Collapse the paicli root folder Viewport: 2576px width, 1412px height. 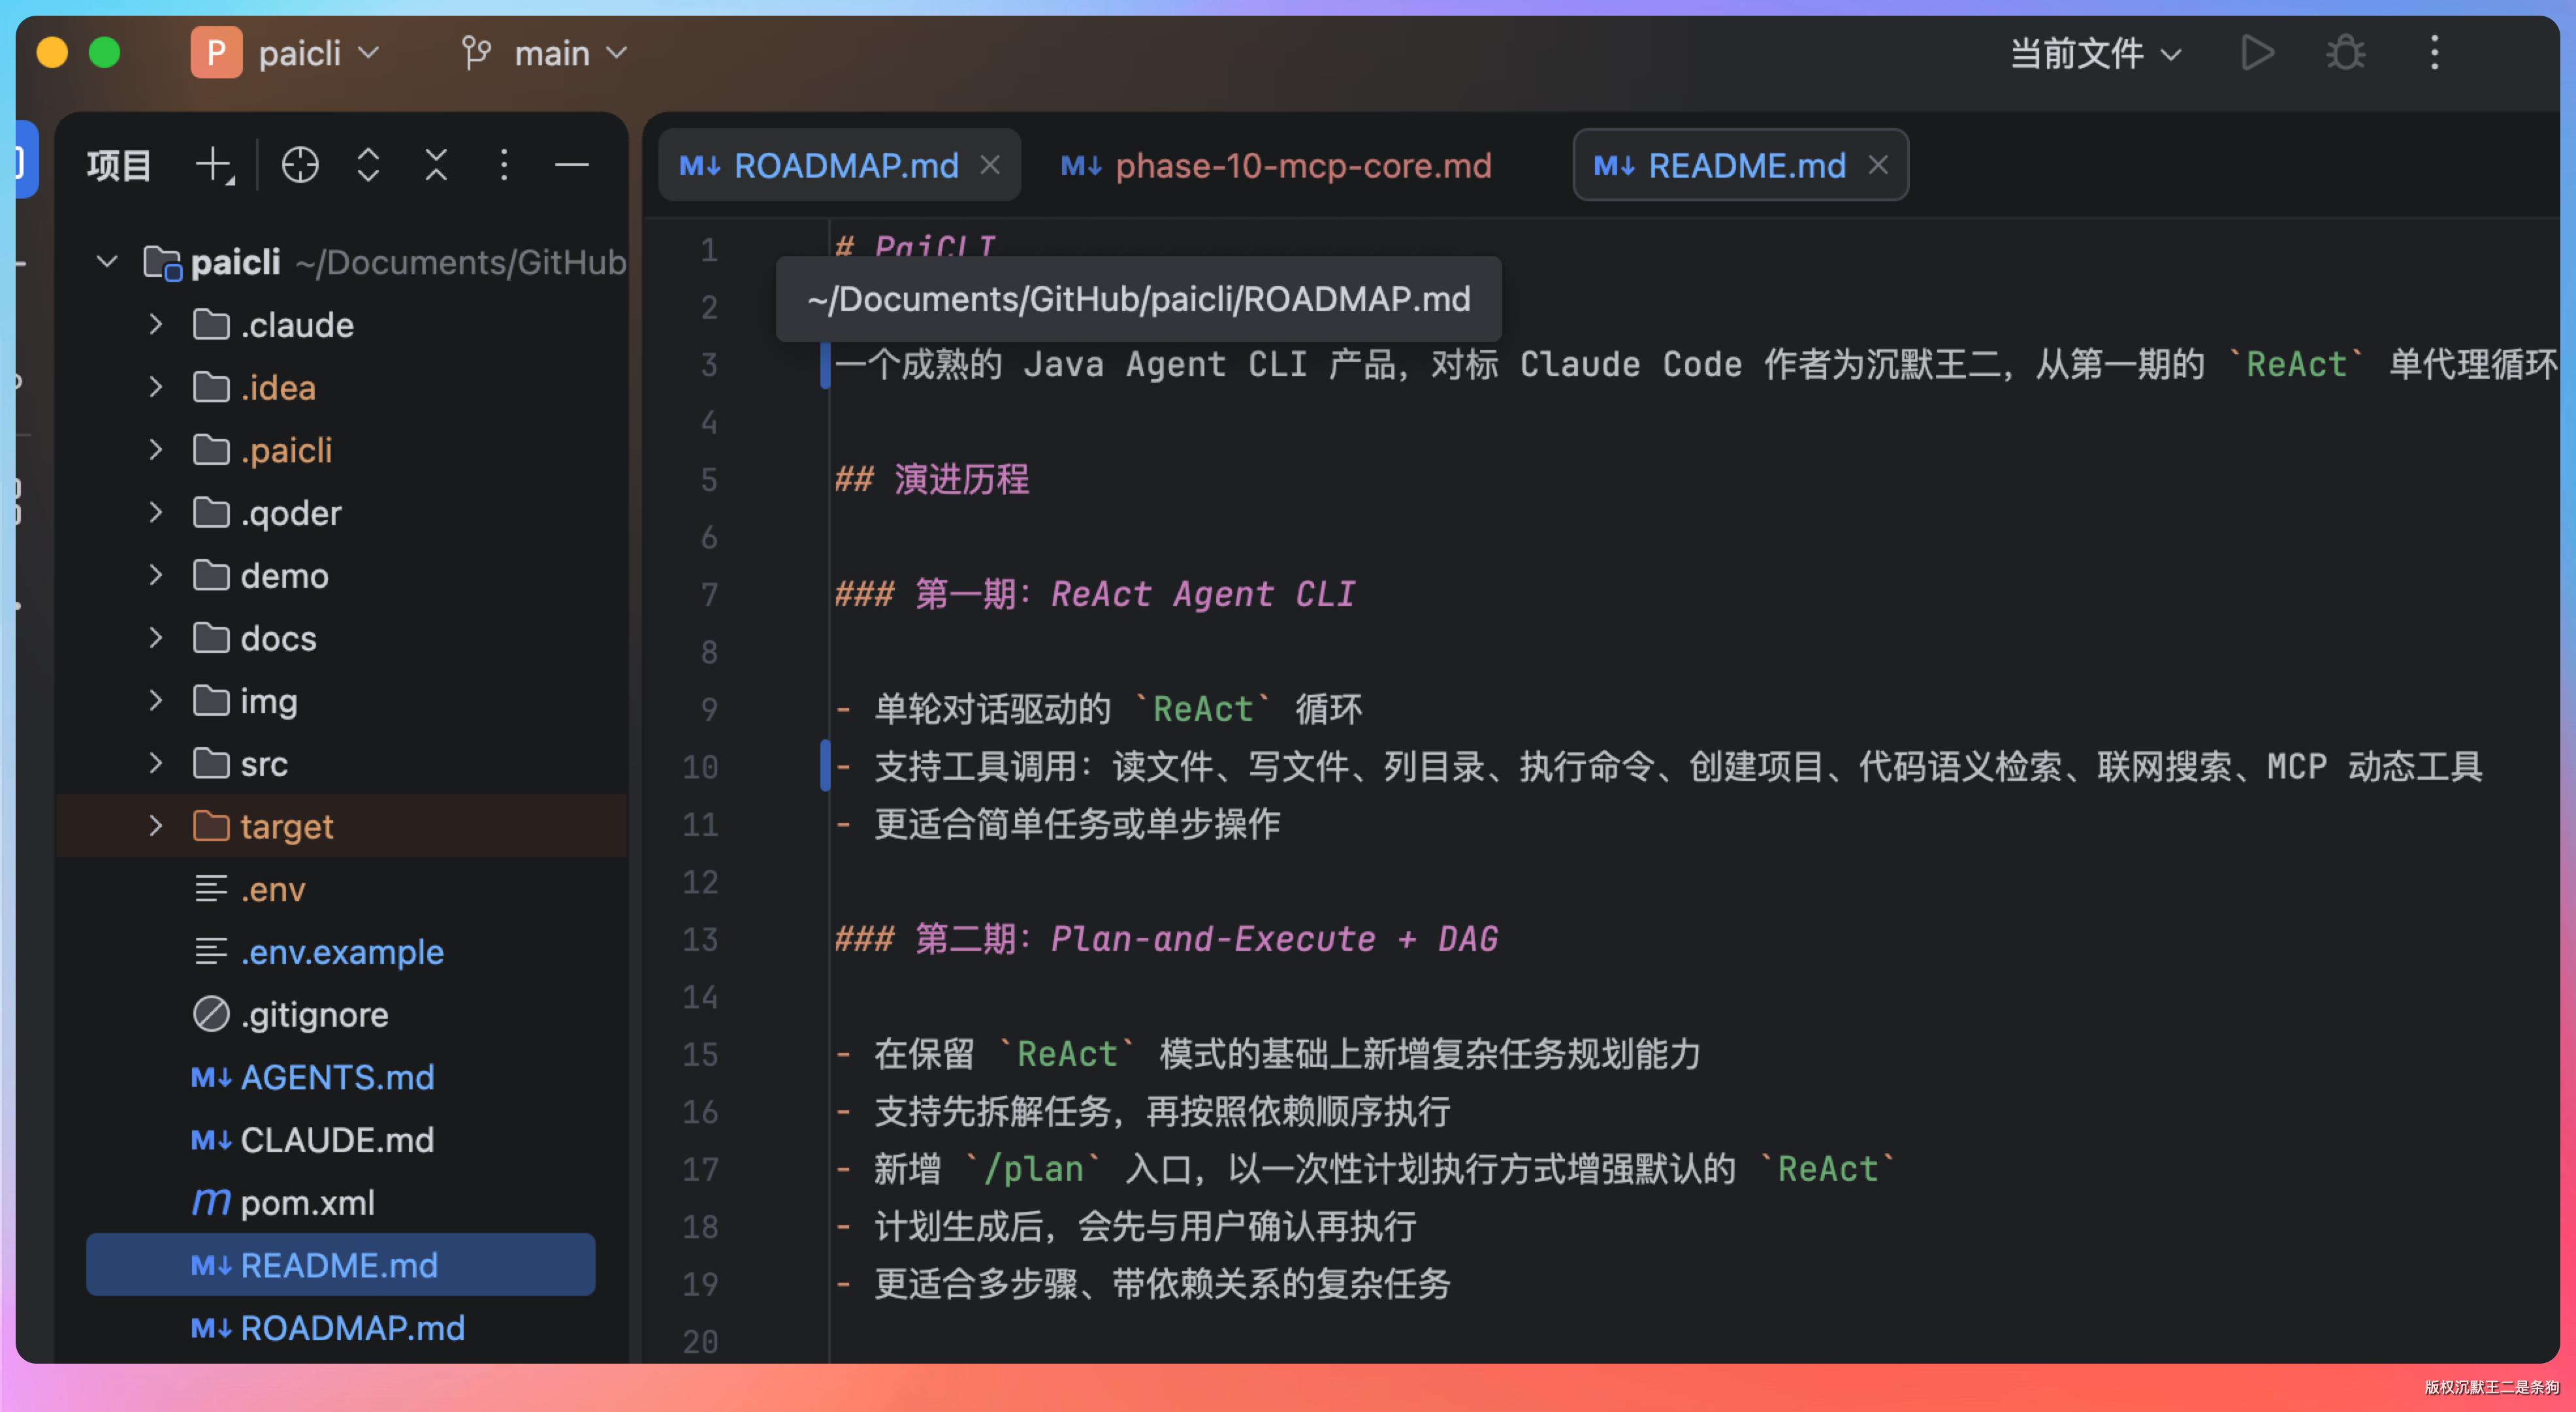[106, 262]
